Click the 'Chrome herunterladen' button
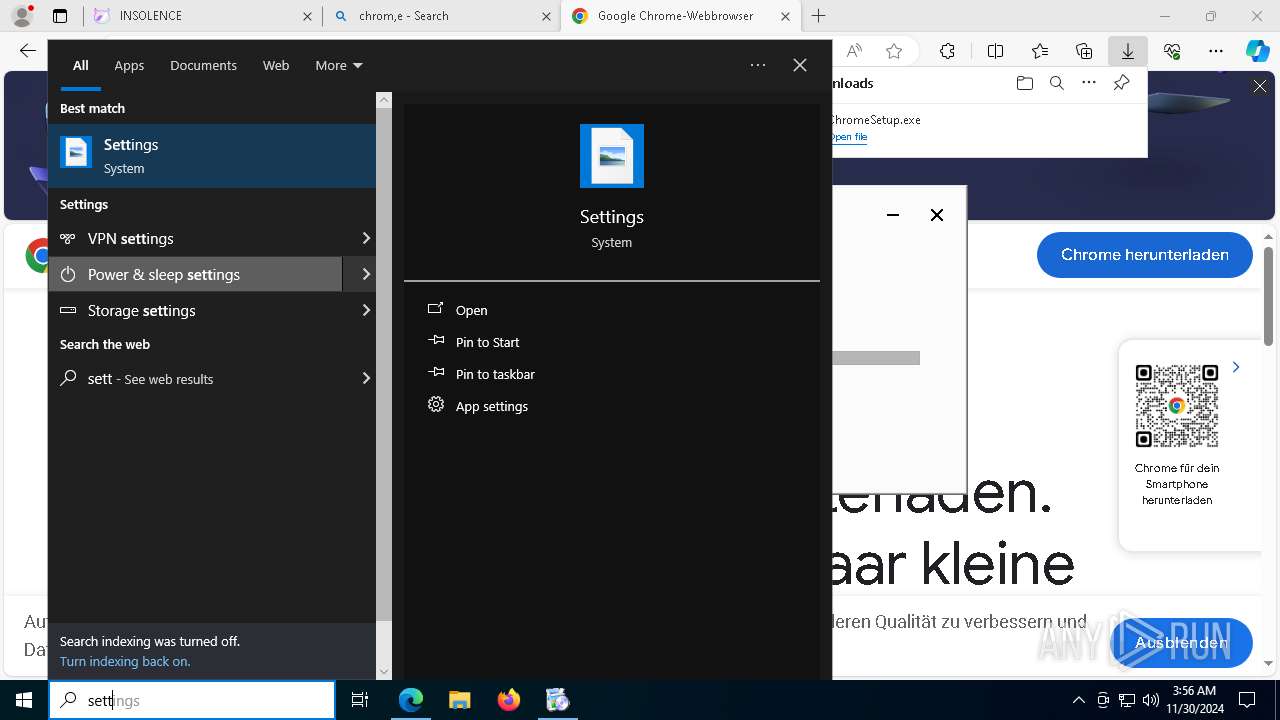This screenshot has height=720, width=1280. click(x=1145, y=255)
